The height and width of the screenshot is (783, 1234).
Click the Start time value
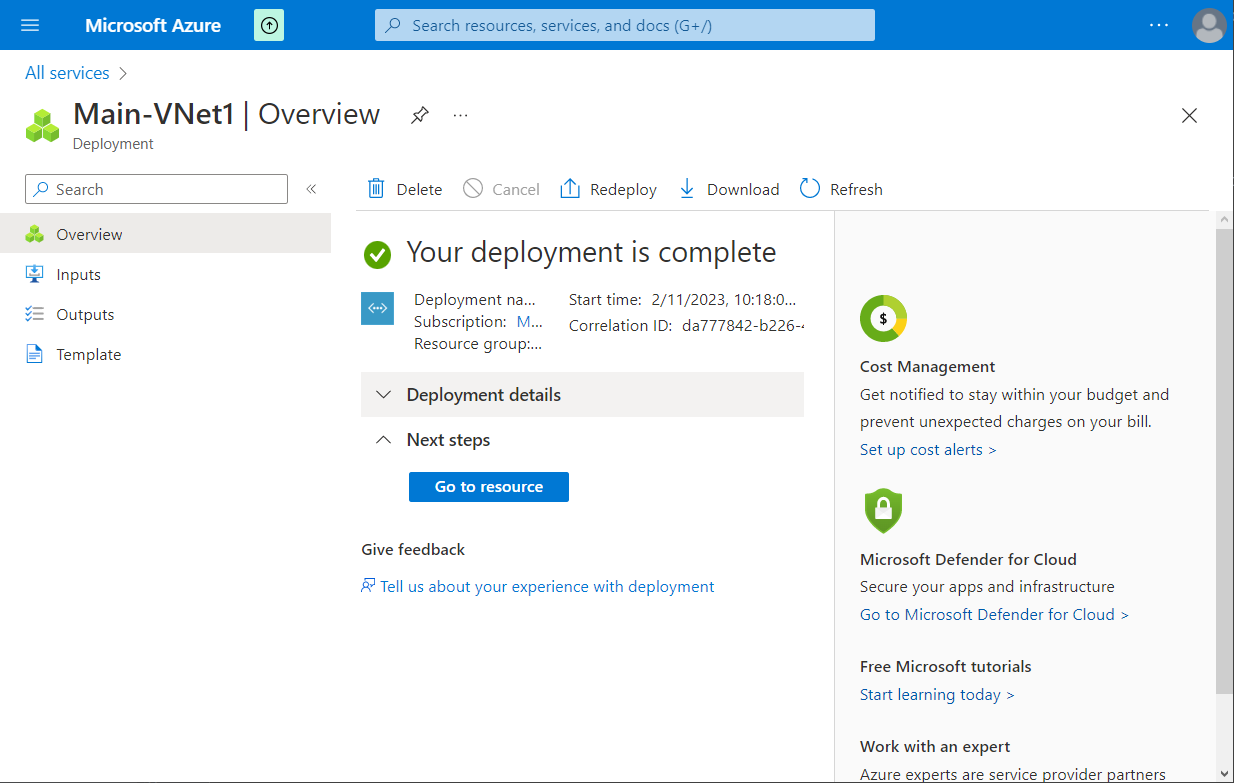coord(724,299)
